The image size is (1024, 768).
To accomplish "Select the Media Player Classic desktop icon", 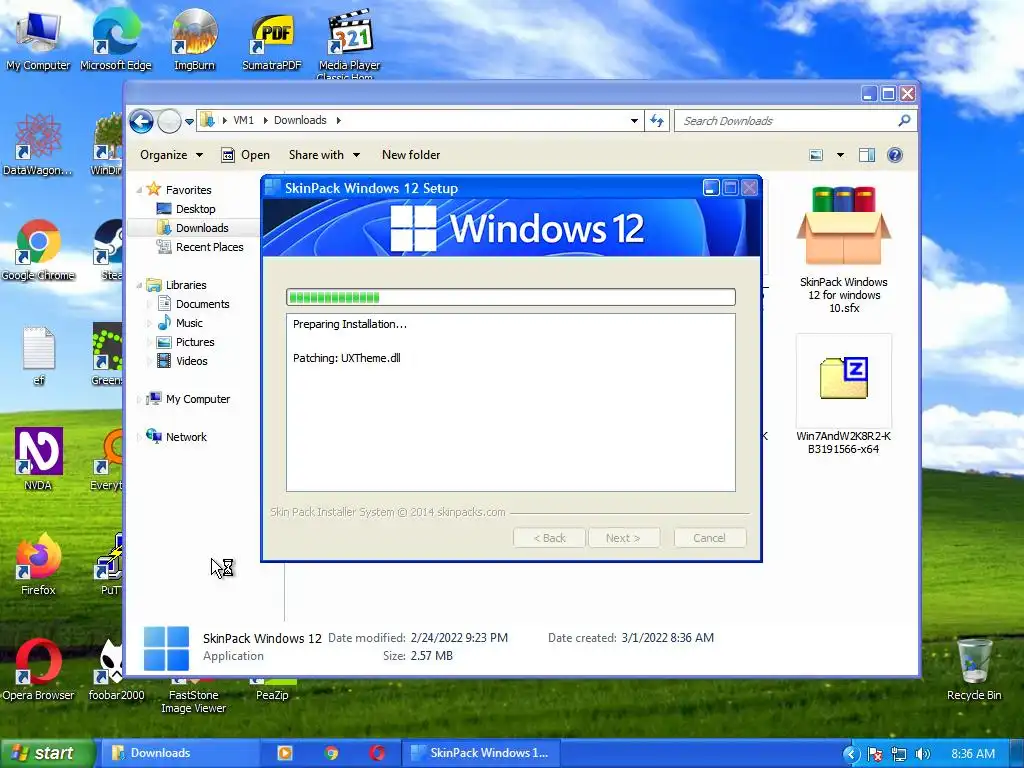I will click(x=349, y=42).
